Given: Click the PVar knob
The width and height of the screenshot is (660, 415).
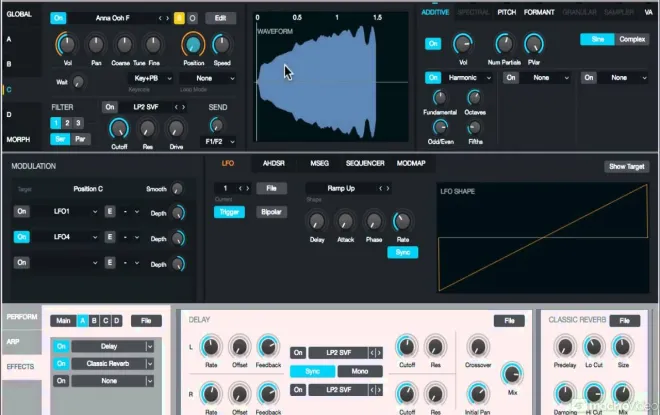Looking at the screenshot, I should [x=534, y=44].
